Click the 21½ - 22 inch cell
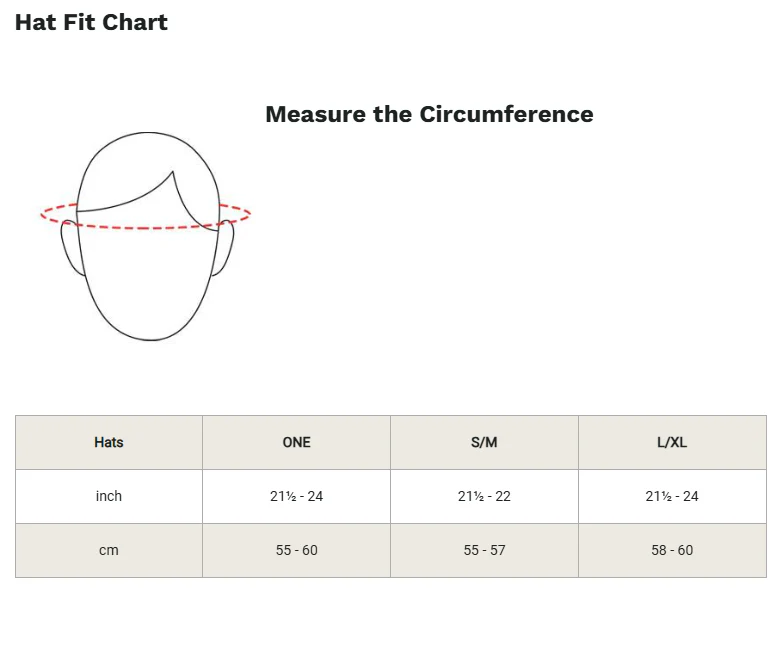Viewport: 782px width, 651px height. click(484, 496)
